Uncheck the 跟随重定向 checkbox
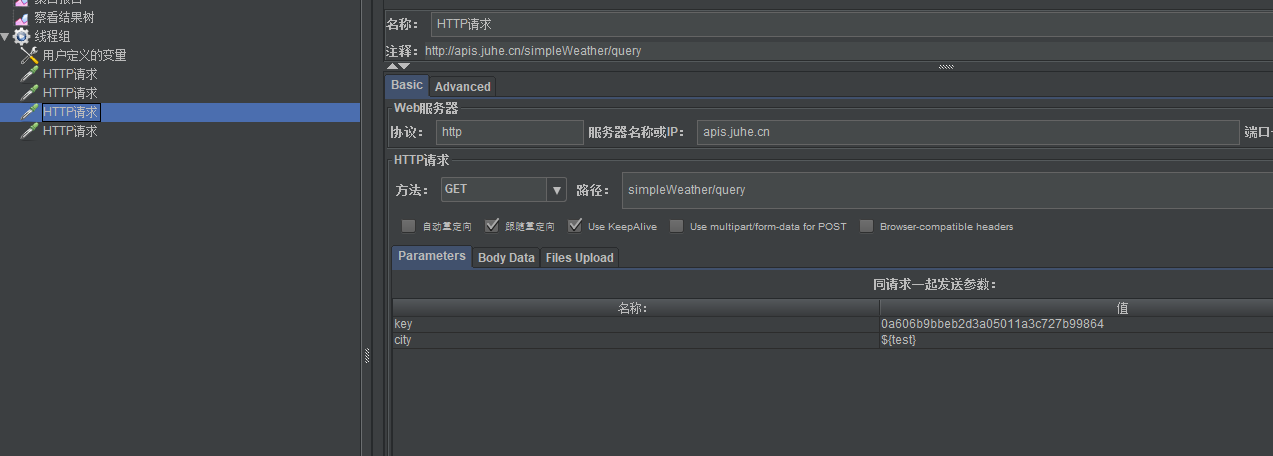This screenshot has height=456, width=1273. (x=491, y=226)
